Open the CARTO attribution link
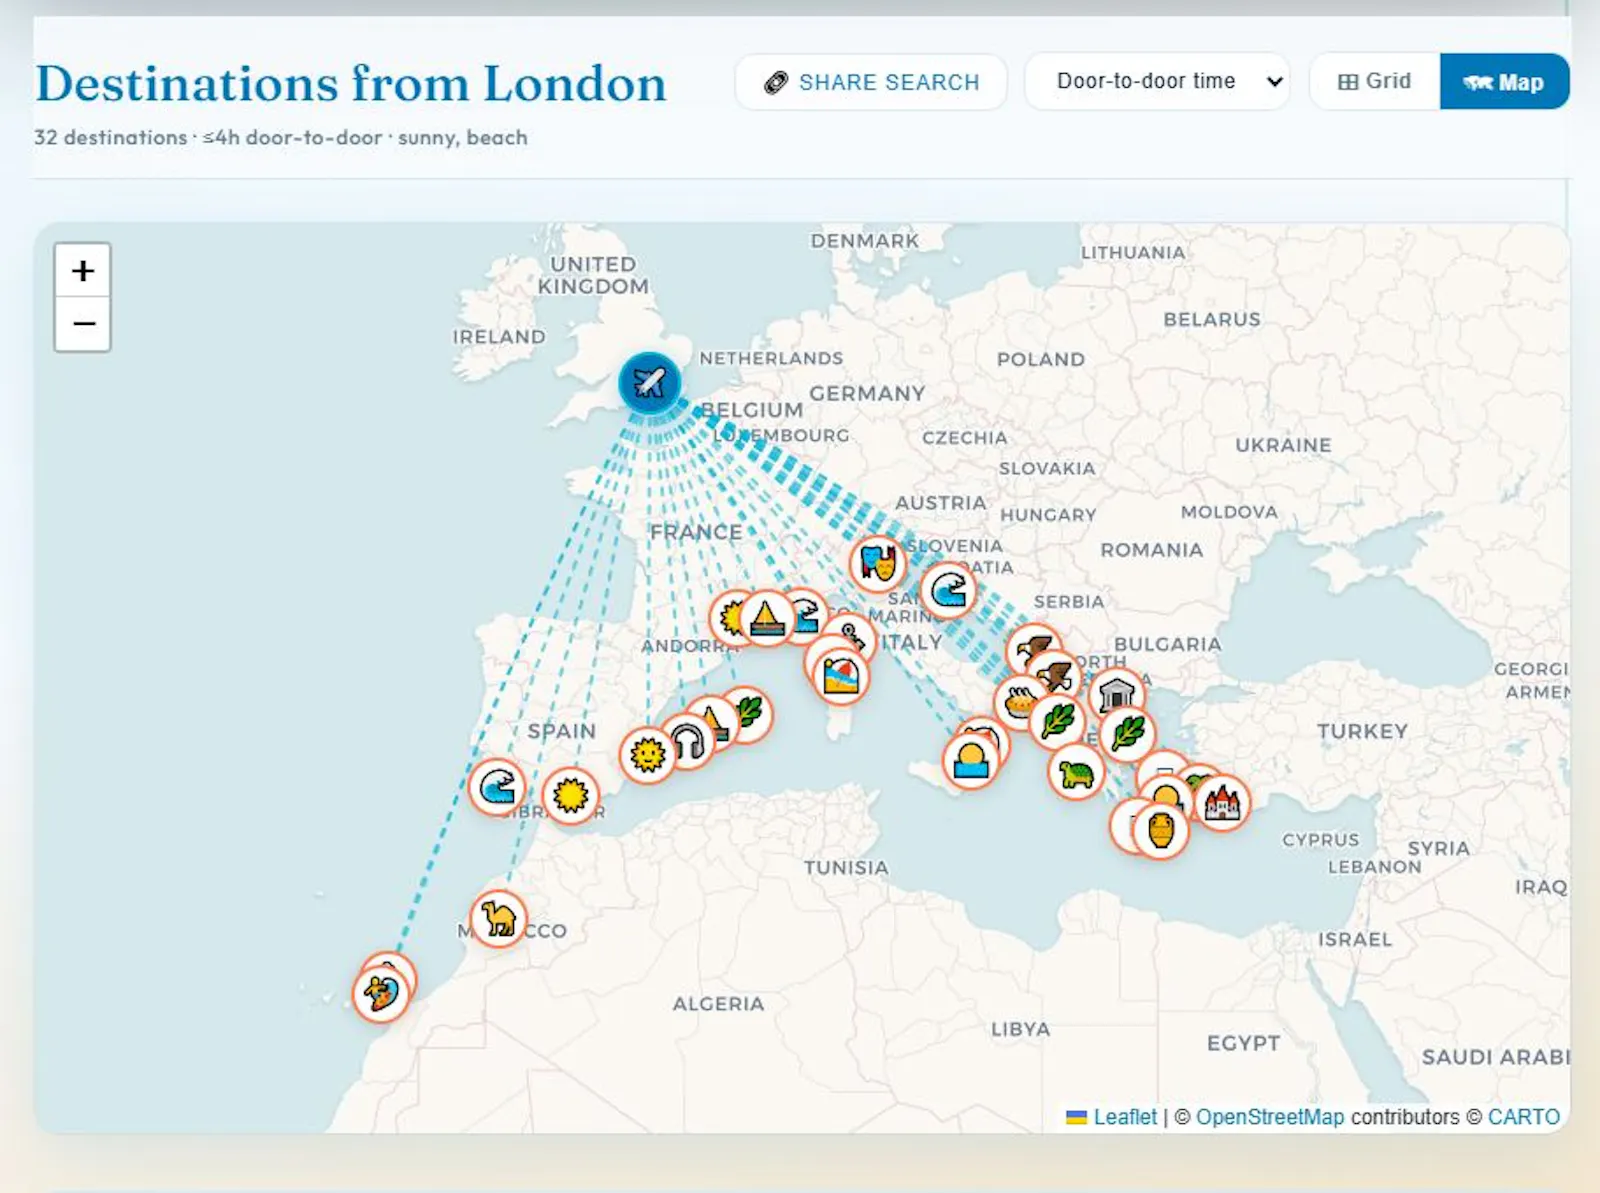The width and height of the screenshot is (1600, 1193). pos(1523,1117)
